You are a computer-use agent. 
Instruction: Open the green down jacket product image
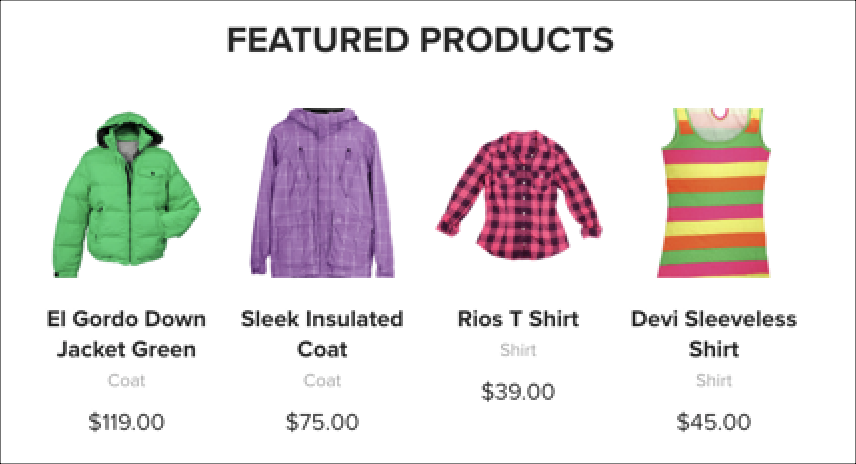[127, 195]
